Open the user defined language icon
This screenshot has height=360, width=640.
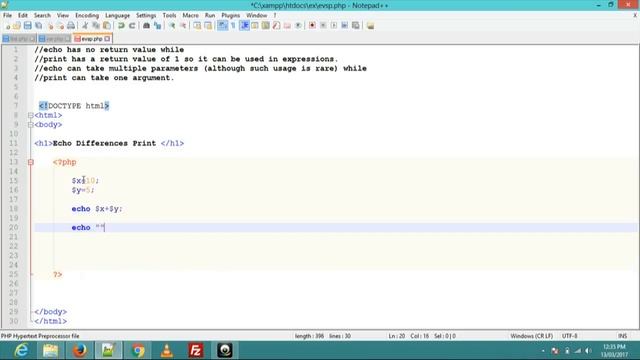pyautogui.click(x=255, y=26)
